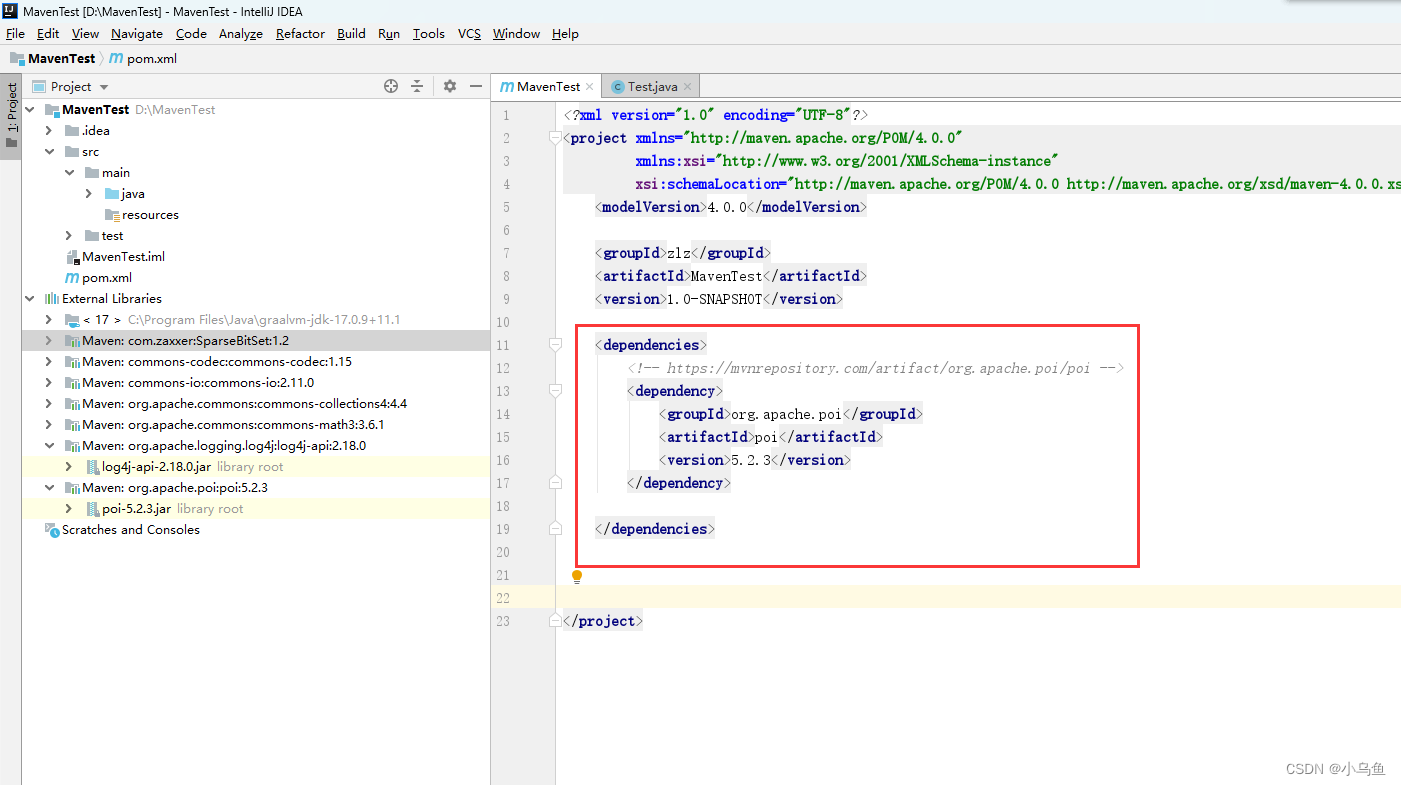
Task: Place cursor on the empty line 22
Action: [x=980, y=598]
